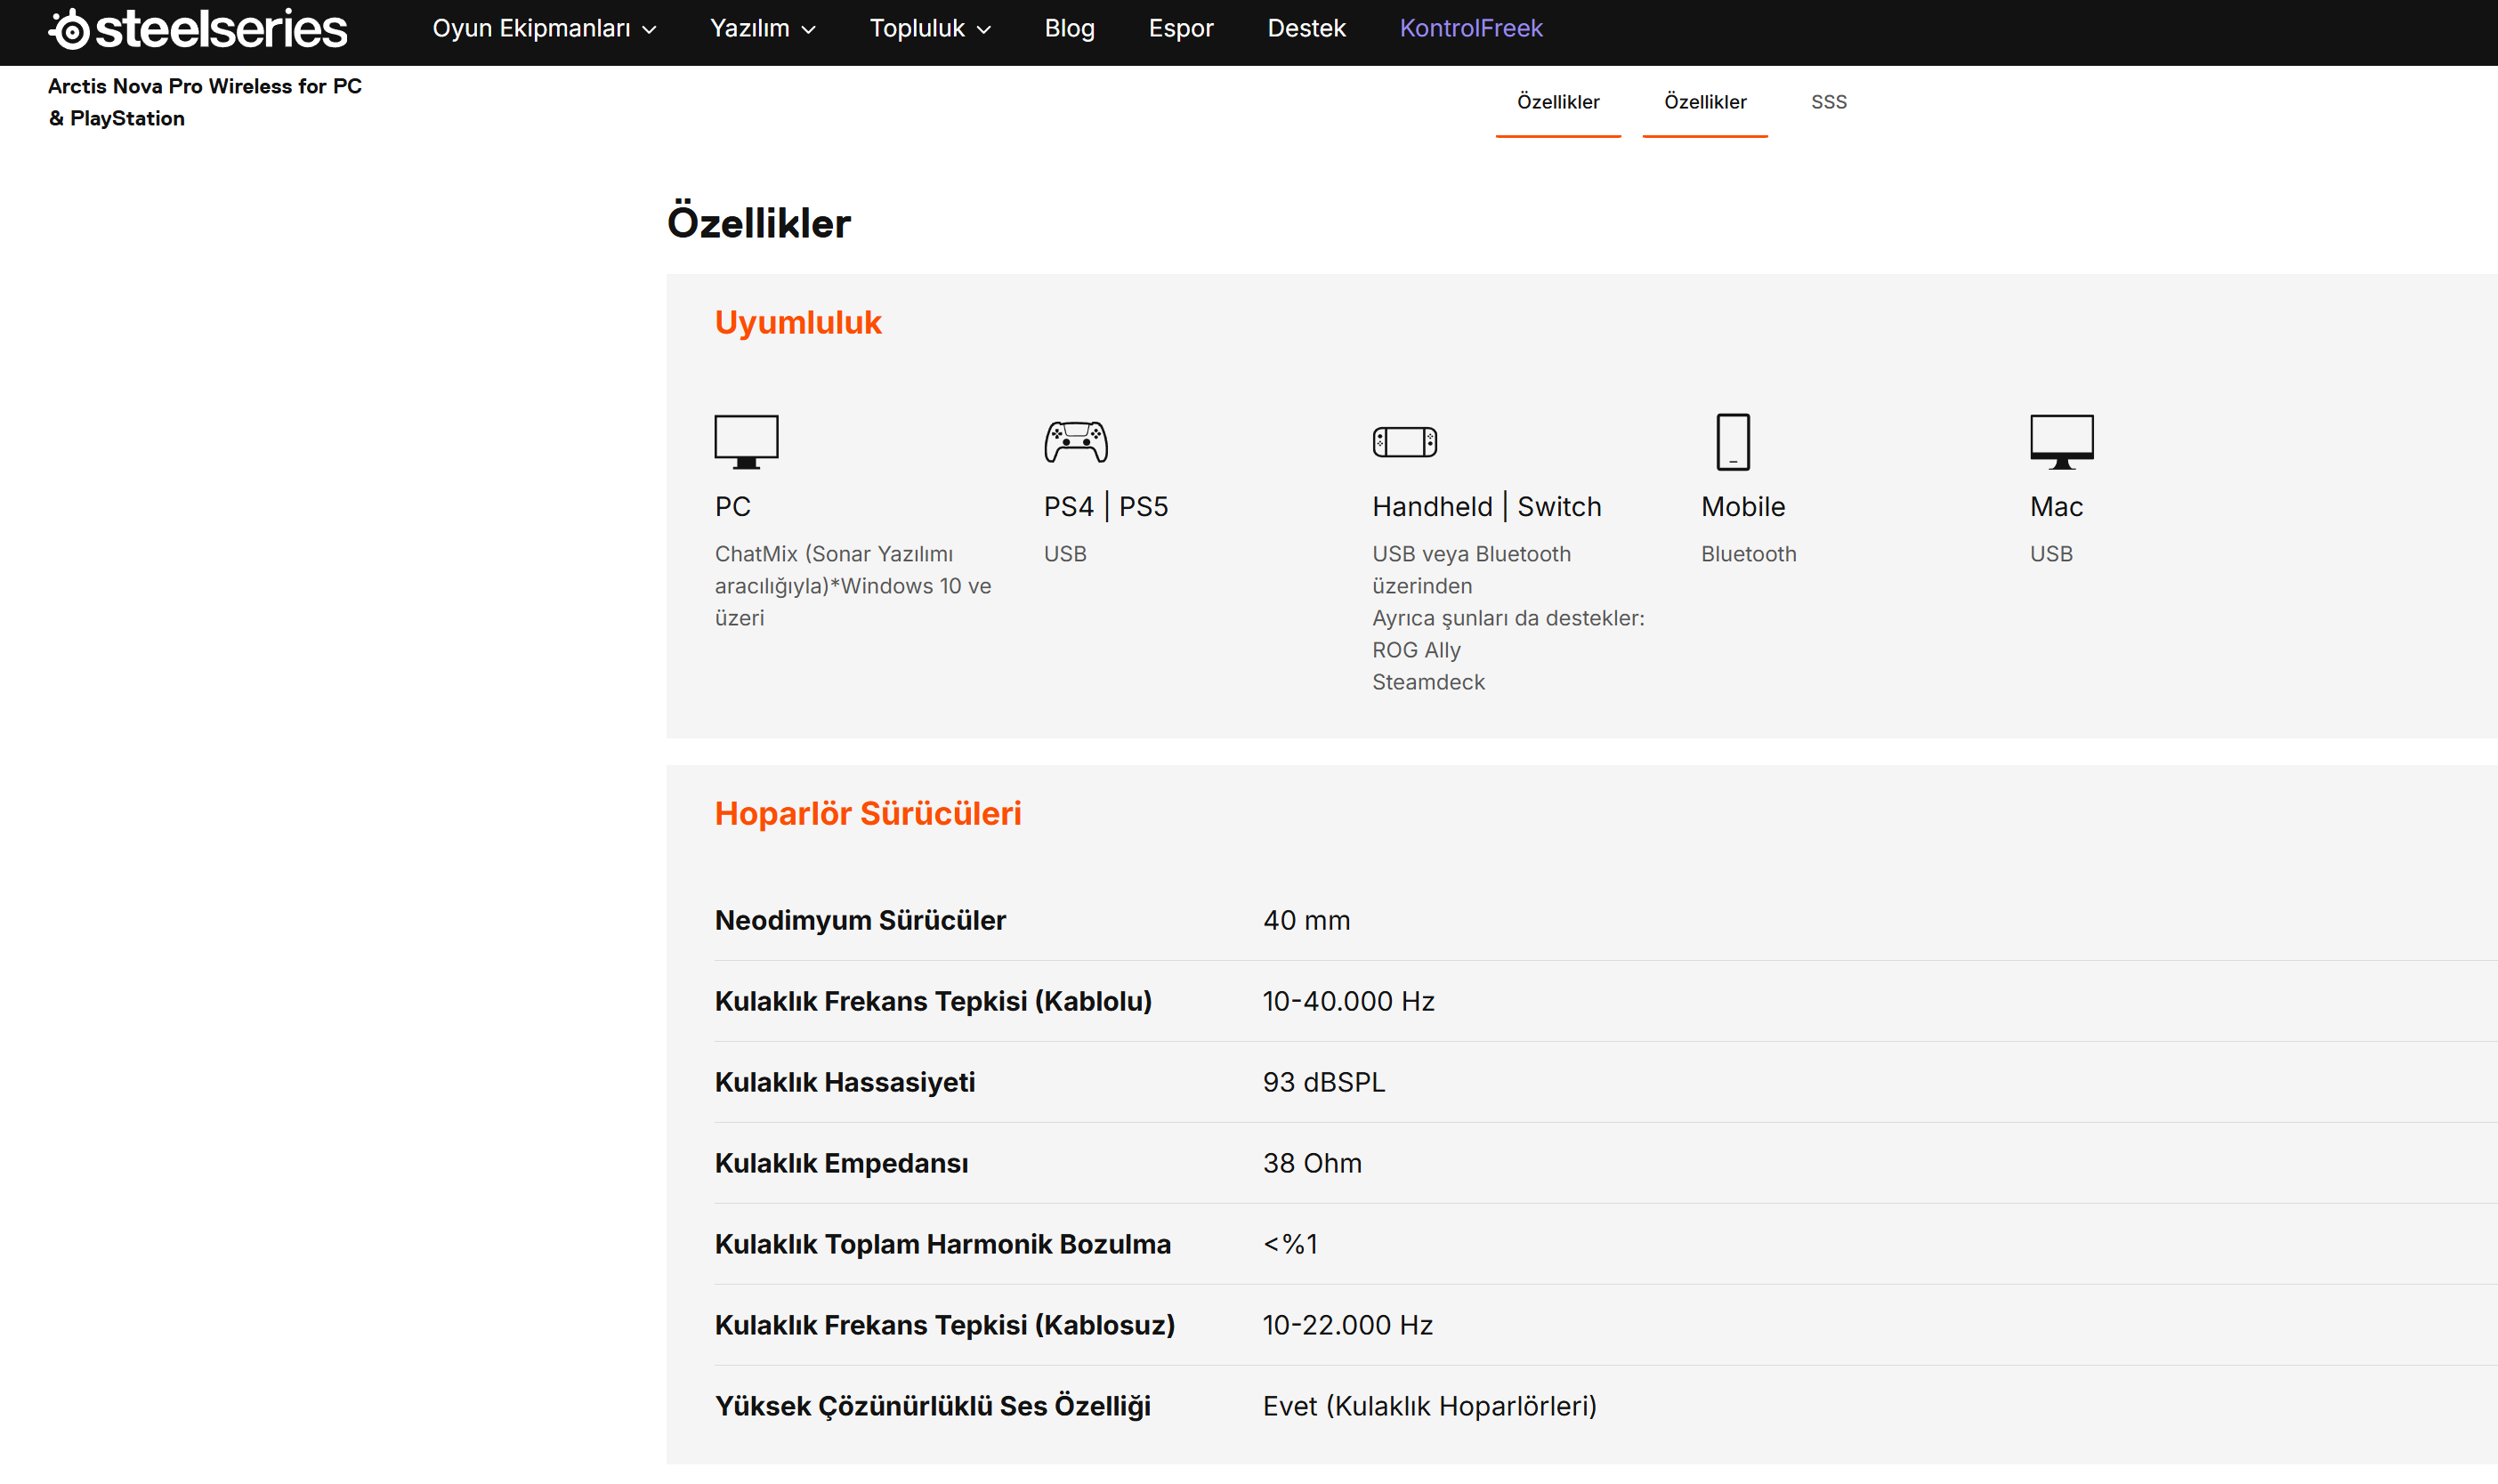Open the Blog page
2498x1484 pixels.
point(1069,28)
